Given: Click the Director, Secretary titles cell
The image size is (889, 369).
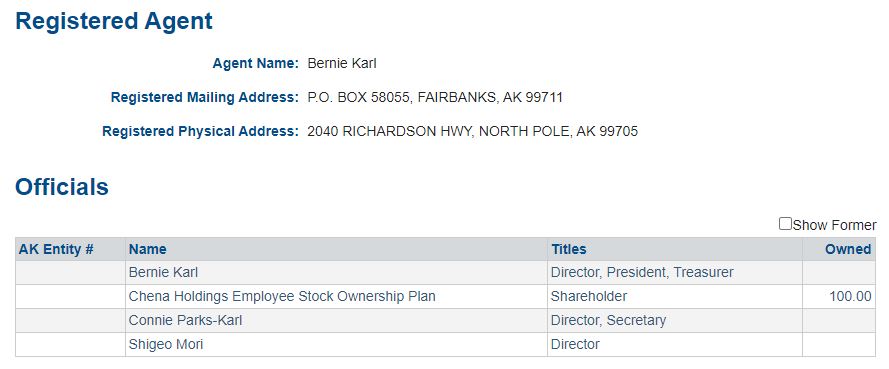Looking at the screenshot, I should 675,320.
